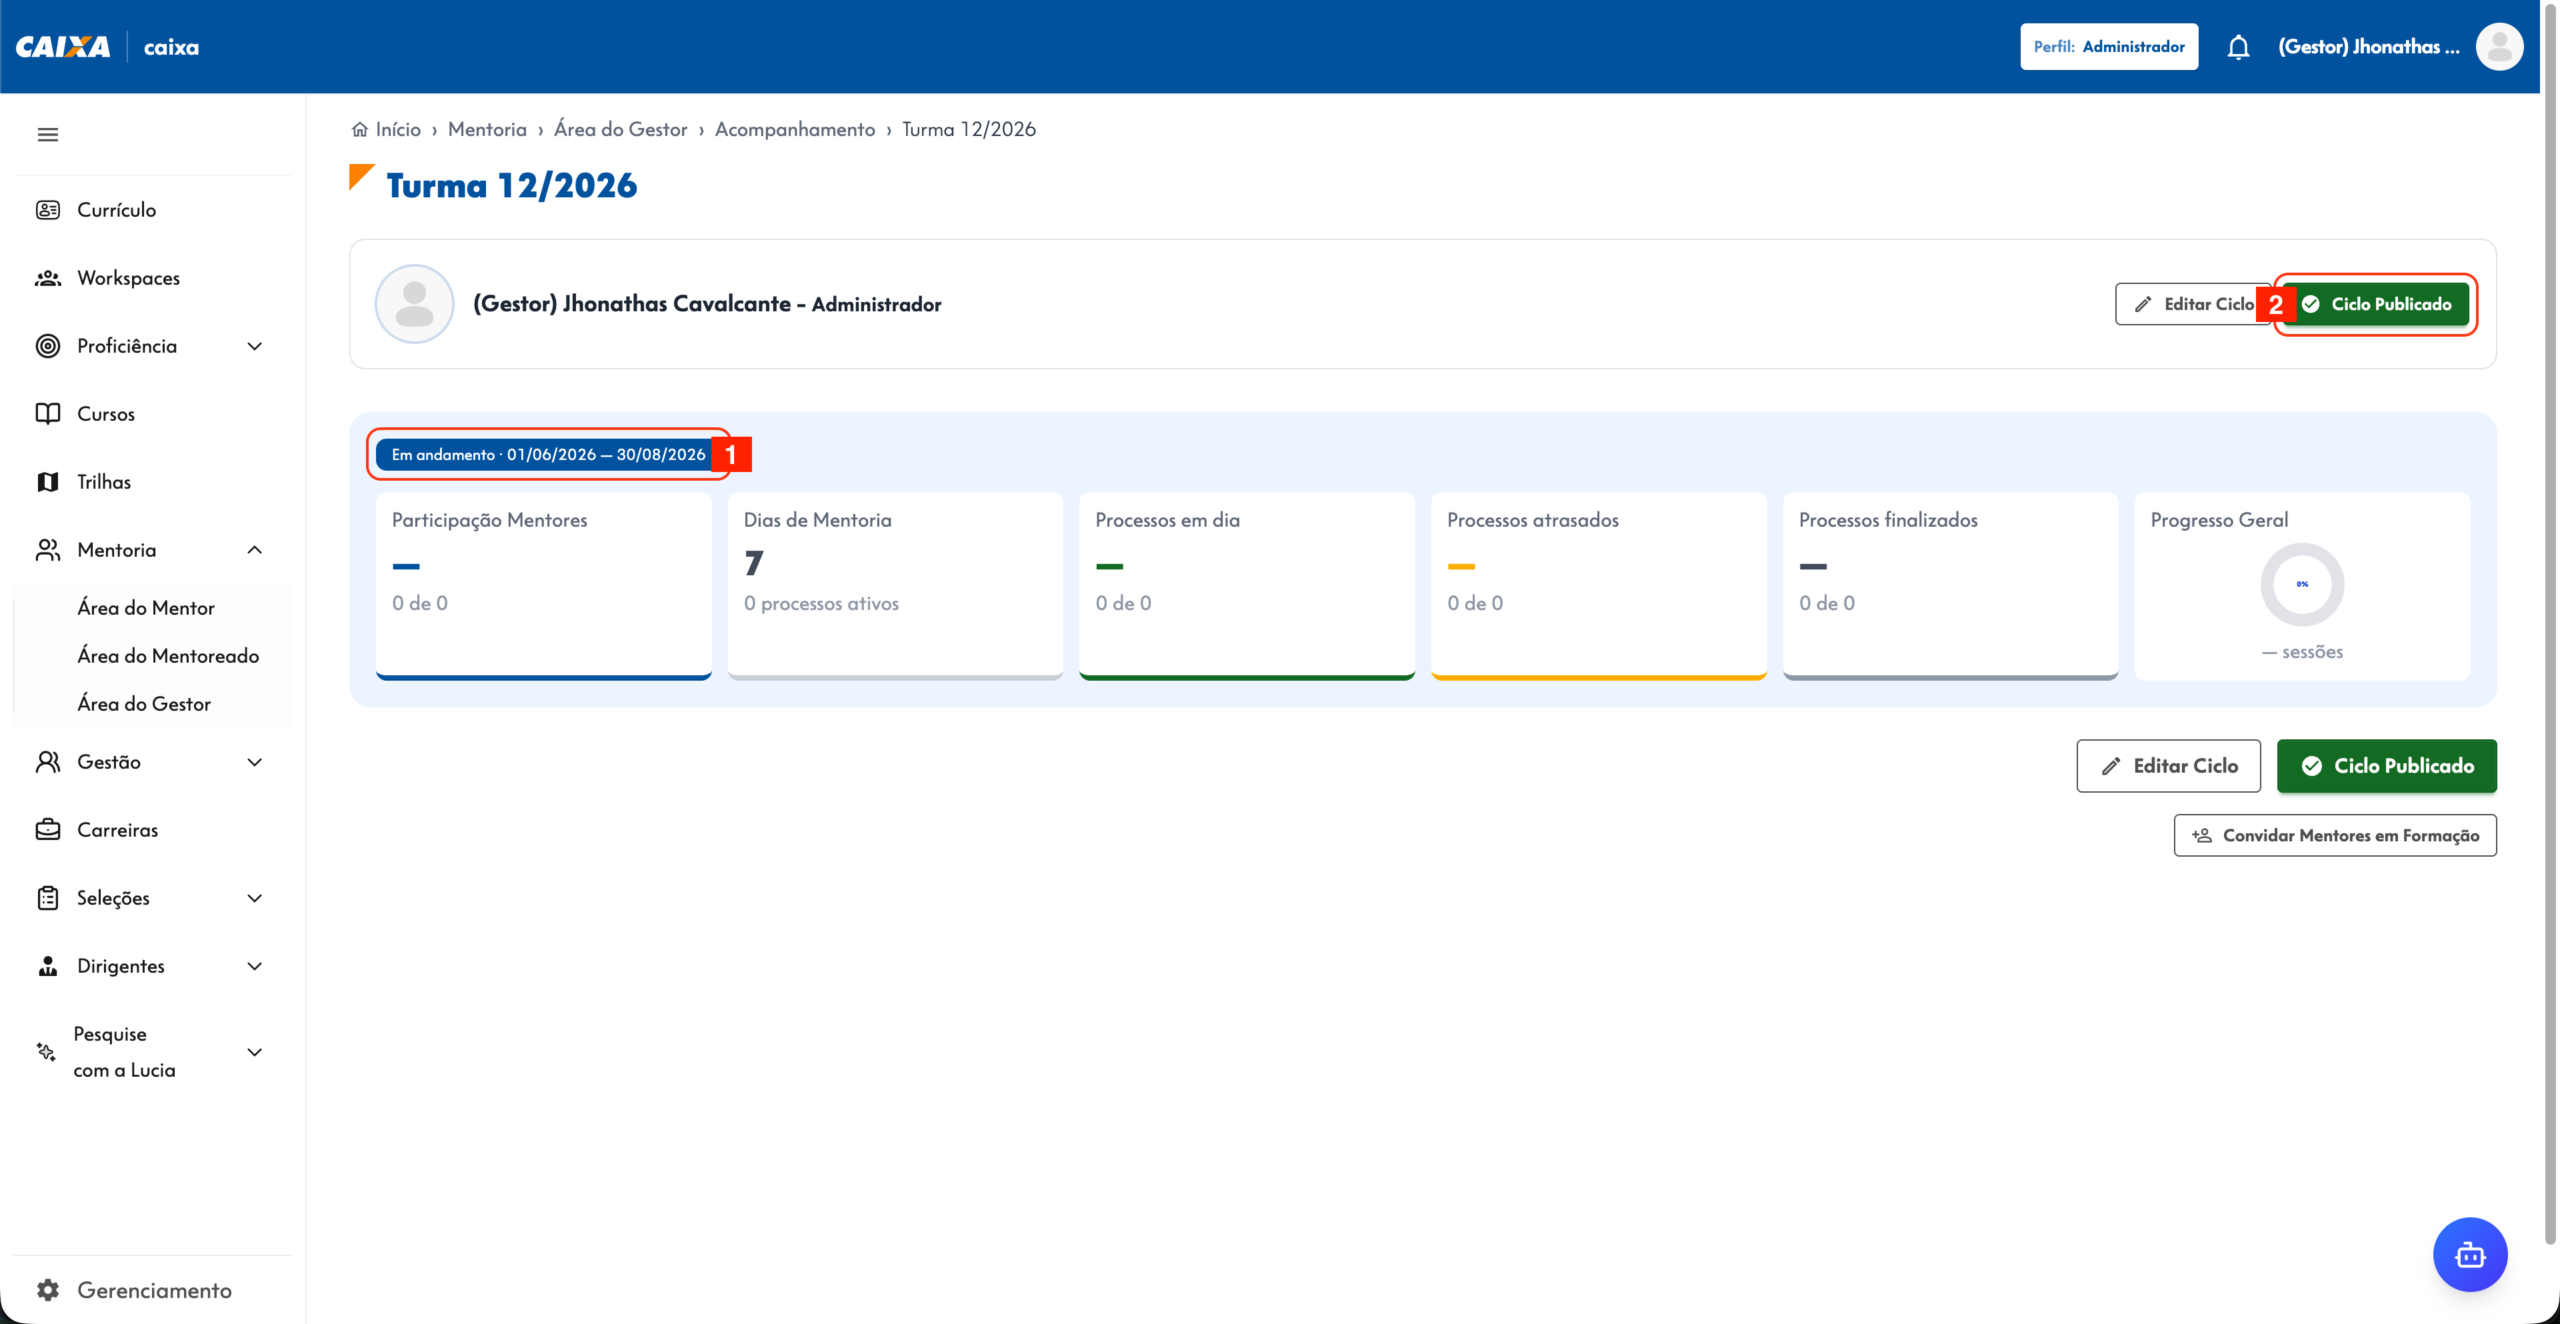Open Gerenciamento at sidebar bottom
The image size is (2560, 1324).
pos(152,1290)
